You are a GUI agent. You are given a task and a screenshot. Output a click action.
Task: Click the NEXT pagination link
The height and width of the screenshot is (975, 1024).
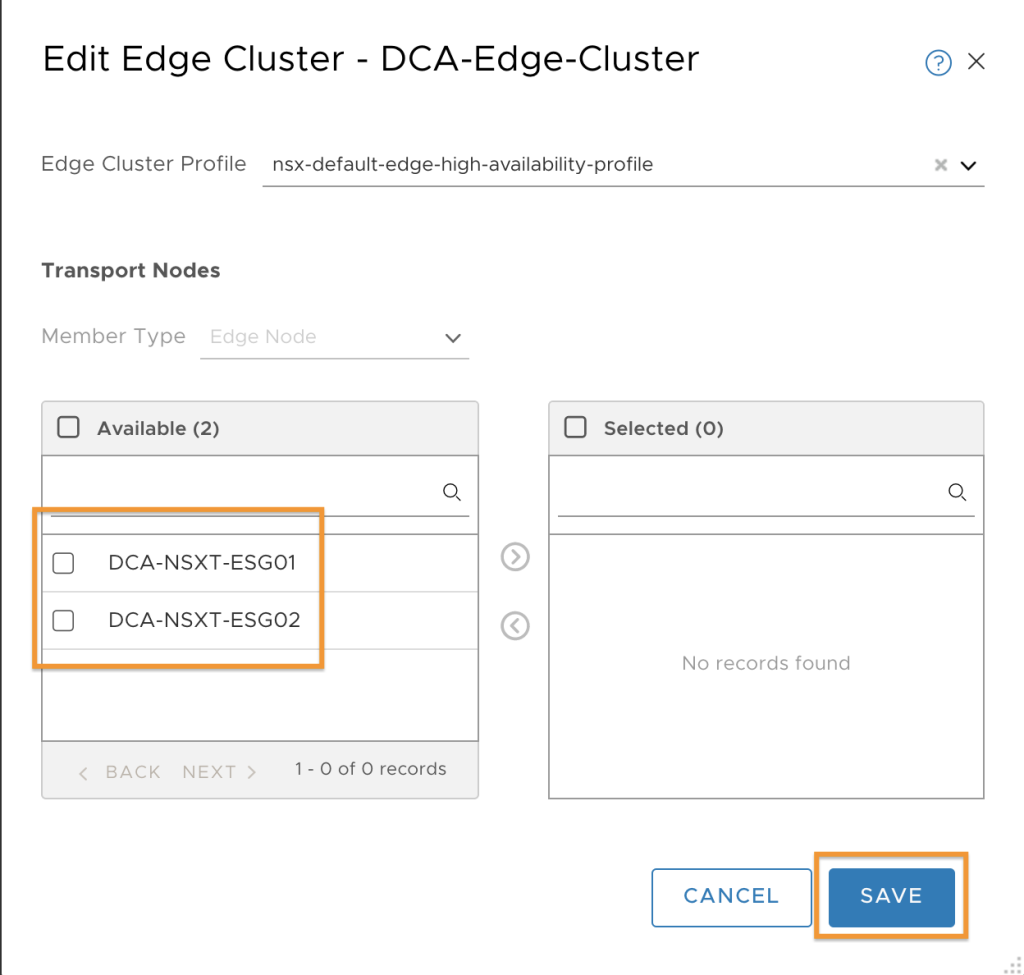tap(219, 772)
